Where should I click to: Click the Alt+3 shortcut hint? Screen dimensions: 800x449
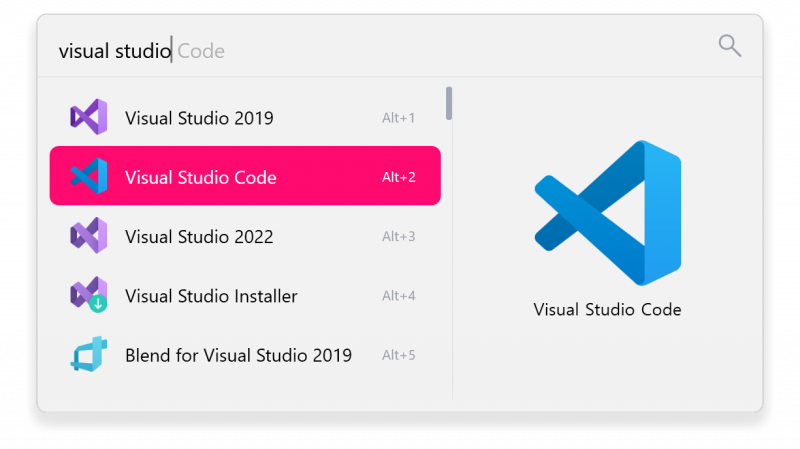tap(398, 237)
